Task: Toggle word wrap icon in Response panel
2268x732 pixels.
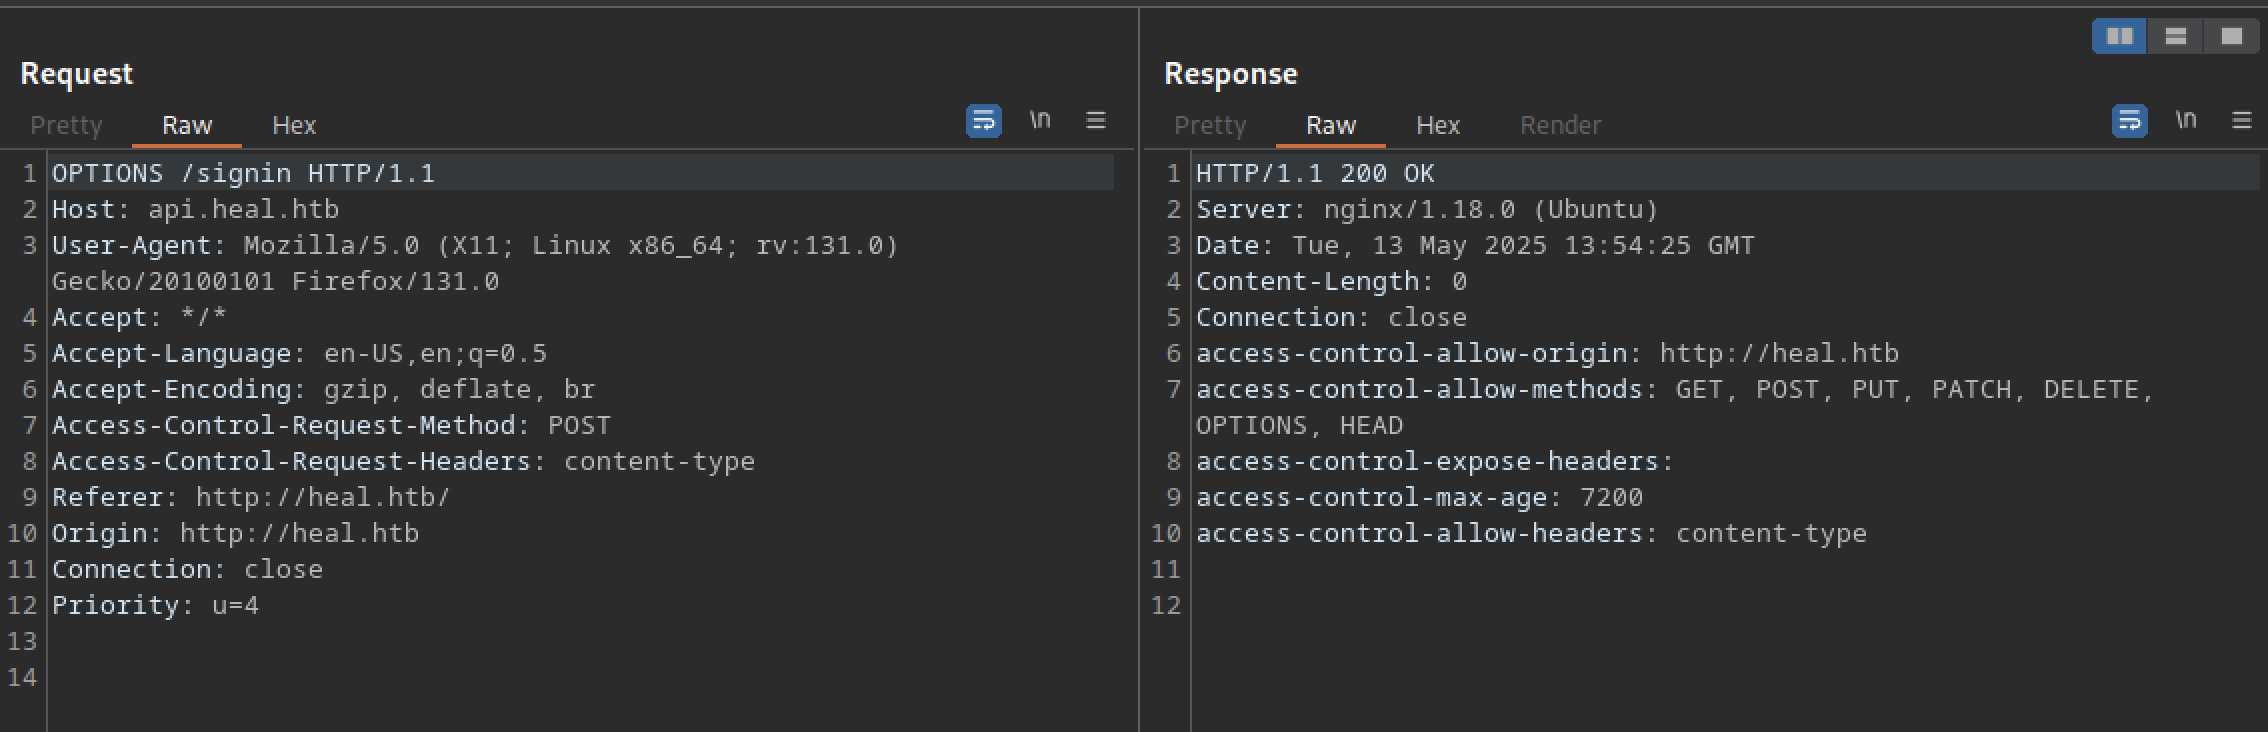Action: pyautogui.click(x=2129, y=121)
